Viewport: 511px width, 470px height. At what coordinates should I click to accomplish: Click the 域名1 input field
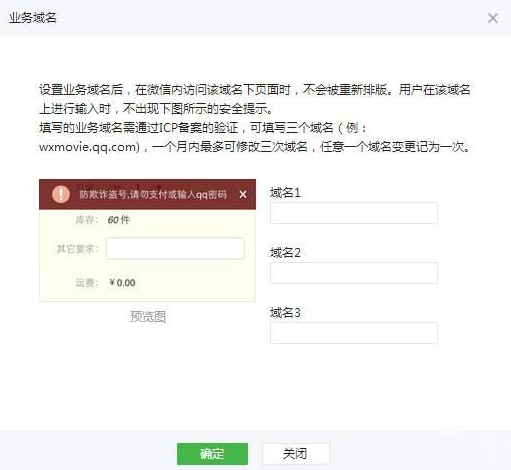point(354,213)
